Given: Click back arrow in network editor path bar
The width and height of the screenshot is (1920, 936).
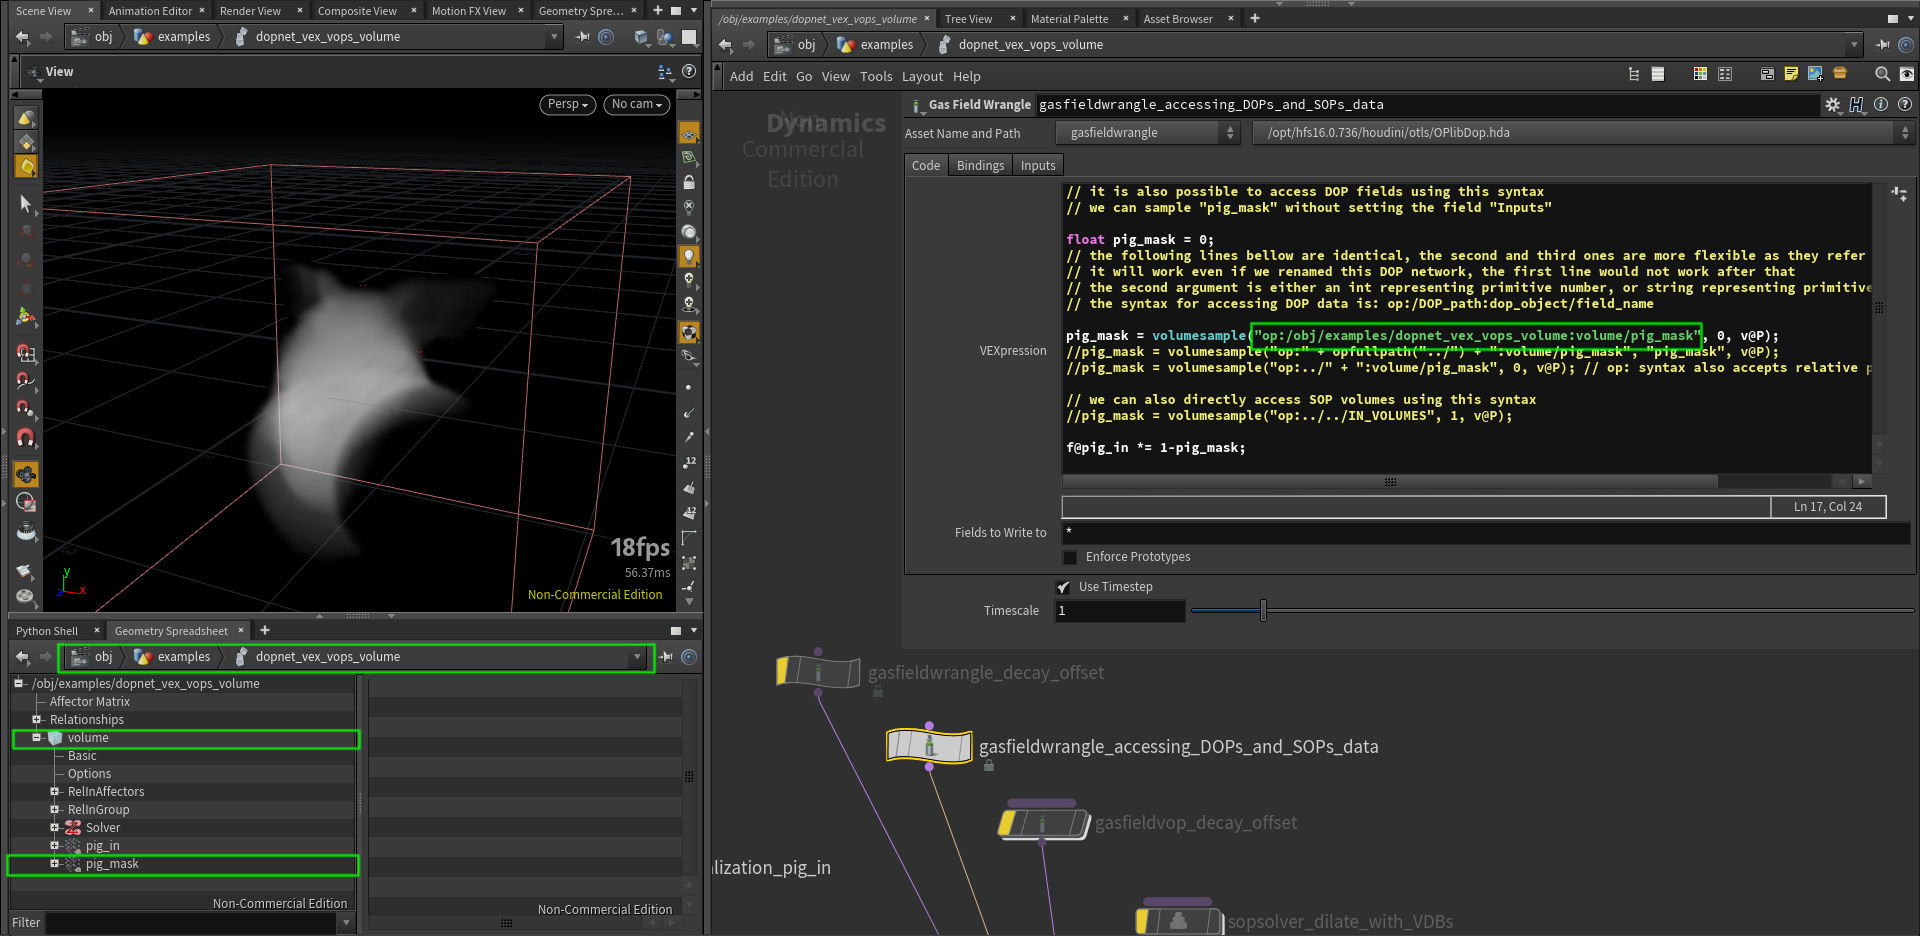Looking at the screenshot, I should pyautogui.click(x=725, y=45).
